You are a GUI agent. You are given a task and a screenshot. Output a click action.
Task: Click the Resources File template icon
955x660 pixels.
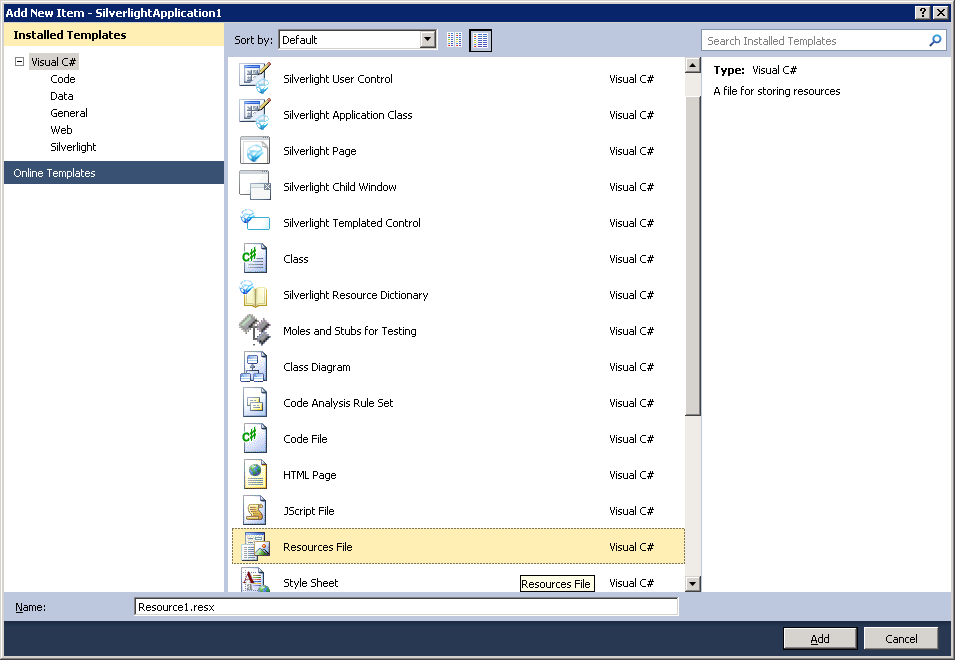tap(255, 546)
